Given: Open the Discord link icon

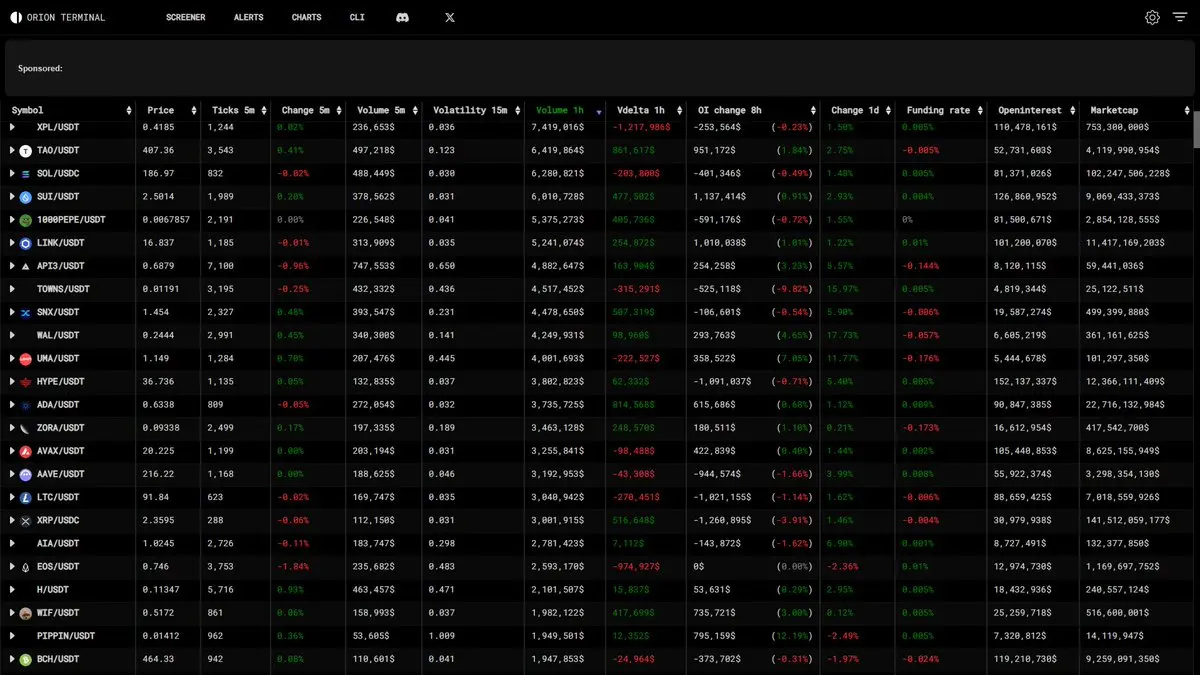Looking at the screenshot, I should click(x=402, y=17).
